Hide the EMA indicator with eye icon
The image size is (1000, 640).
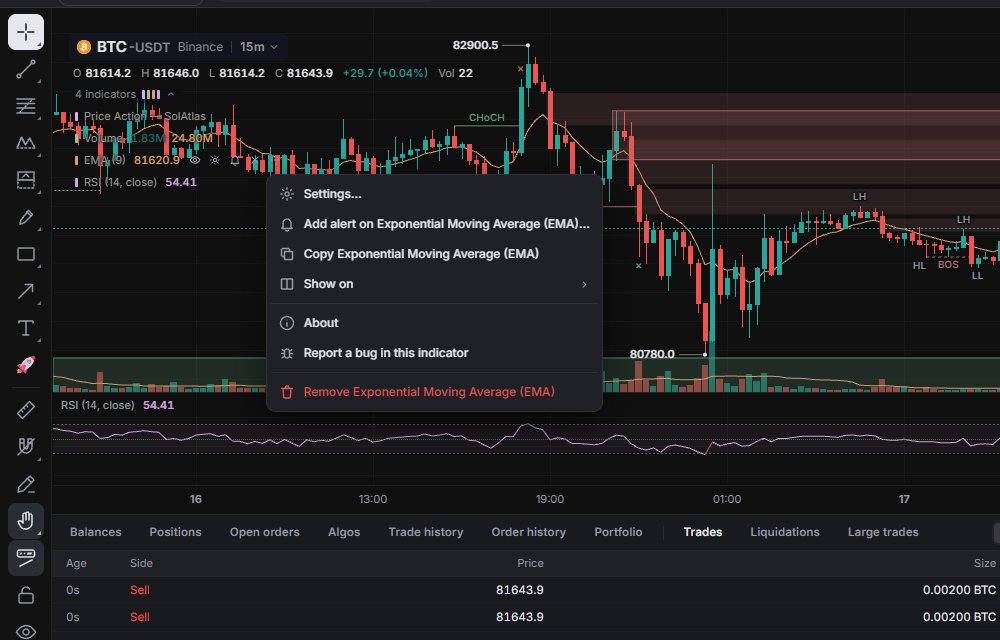tap(195, 160)
